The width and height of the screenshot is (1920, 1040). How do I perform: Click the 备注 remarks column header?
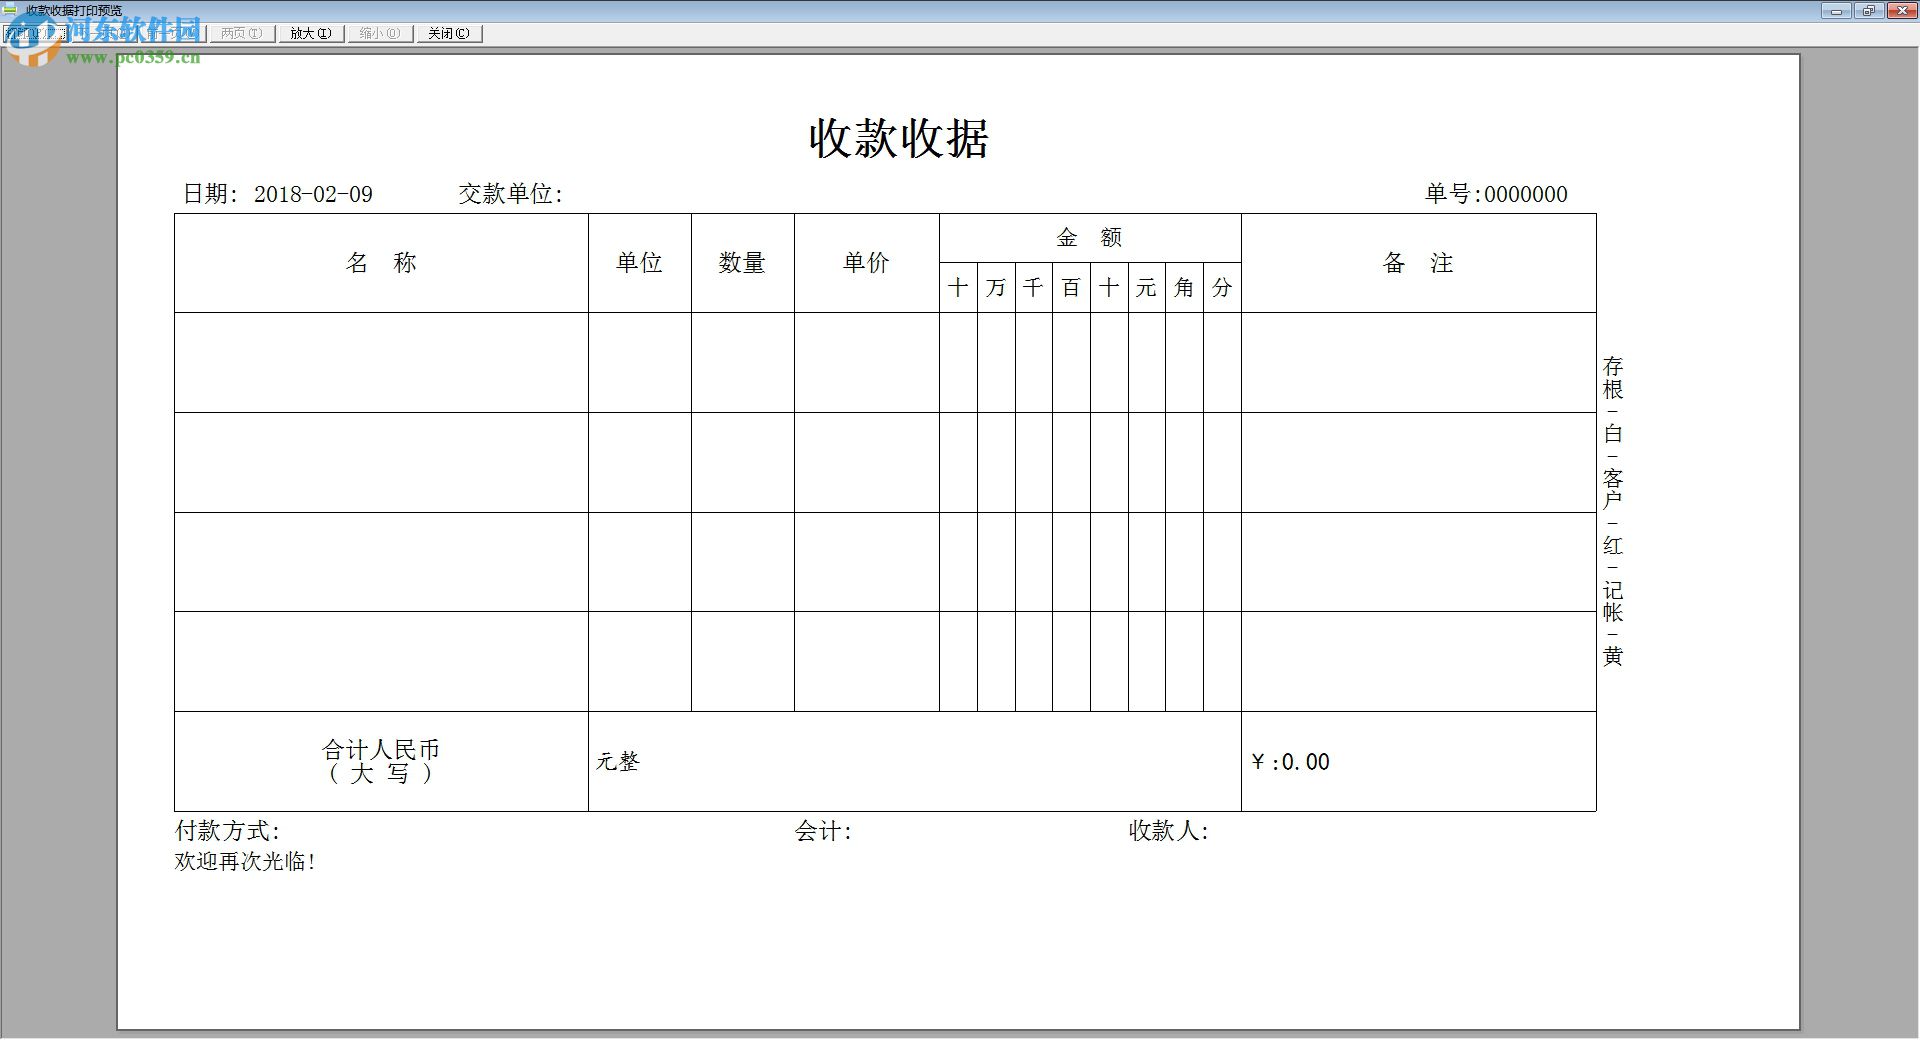(x=1419, y=263)
